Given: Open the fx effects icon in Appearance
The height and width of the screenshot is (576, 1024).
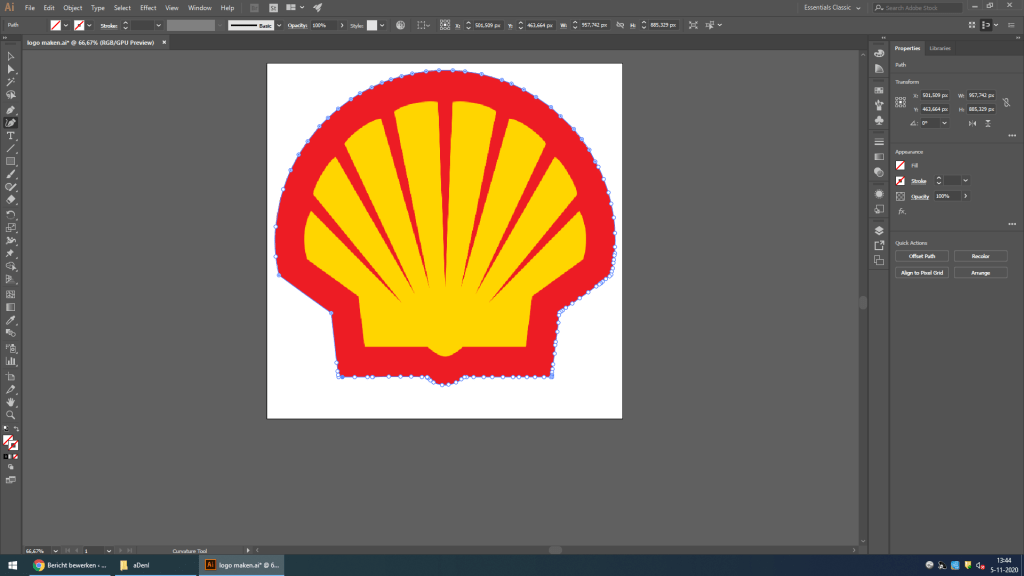Looking at the screenshot, I should (901, 211).
